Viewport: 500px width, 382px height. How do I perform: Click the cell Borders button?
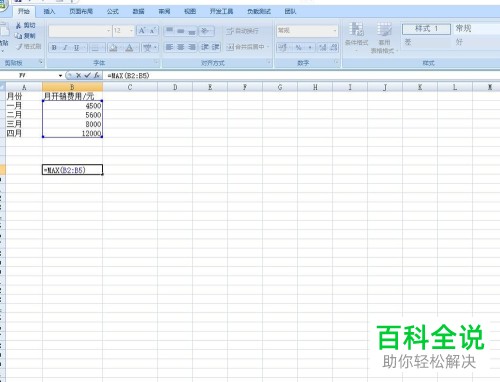[95, 48]
